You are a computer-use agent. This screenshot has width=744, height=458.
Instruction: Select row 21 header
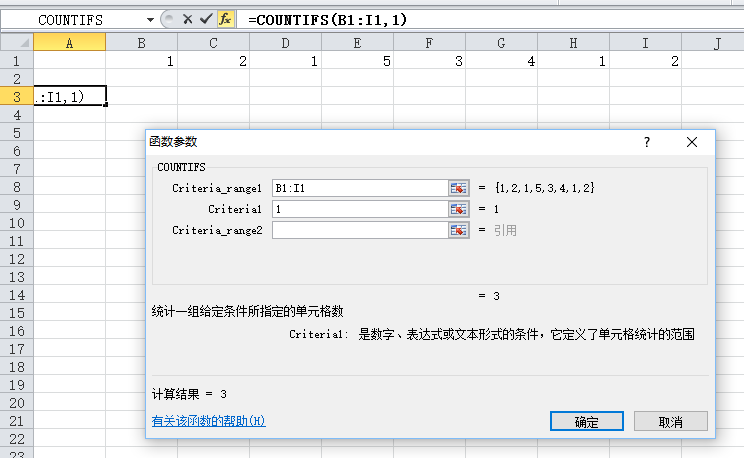pos(17,421)
